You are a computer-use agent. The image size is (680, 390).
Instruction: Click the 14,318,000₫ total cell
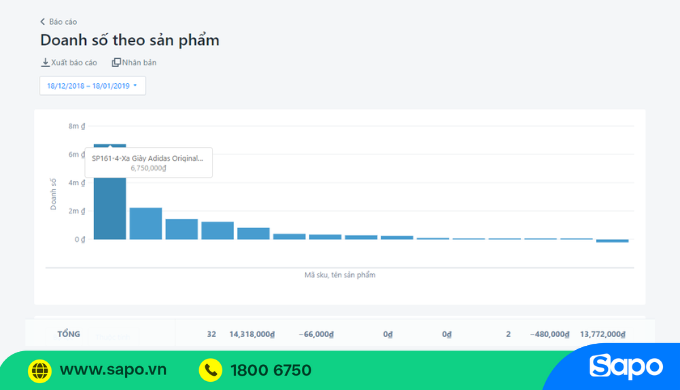pos(252,334)
